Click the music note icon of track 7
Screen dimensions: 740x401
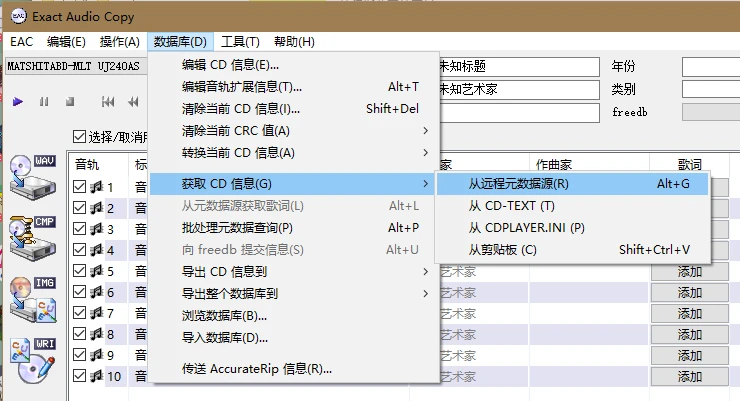click(97, 313)
